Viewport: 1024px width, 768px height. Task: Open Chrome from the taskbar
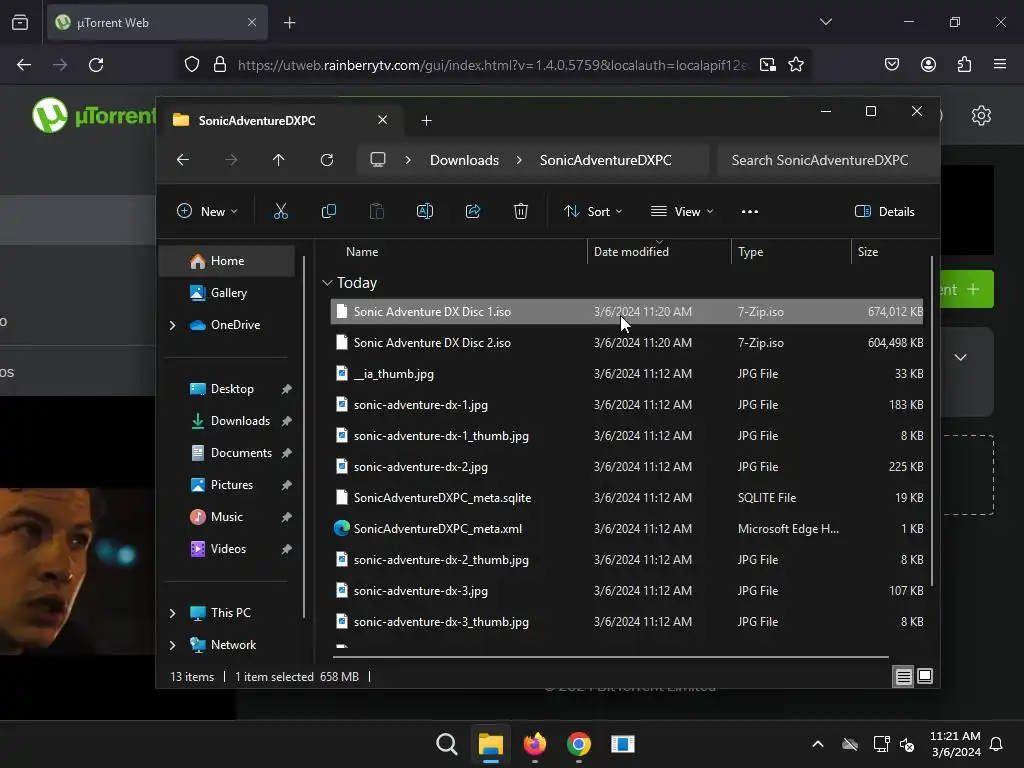579,744
